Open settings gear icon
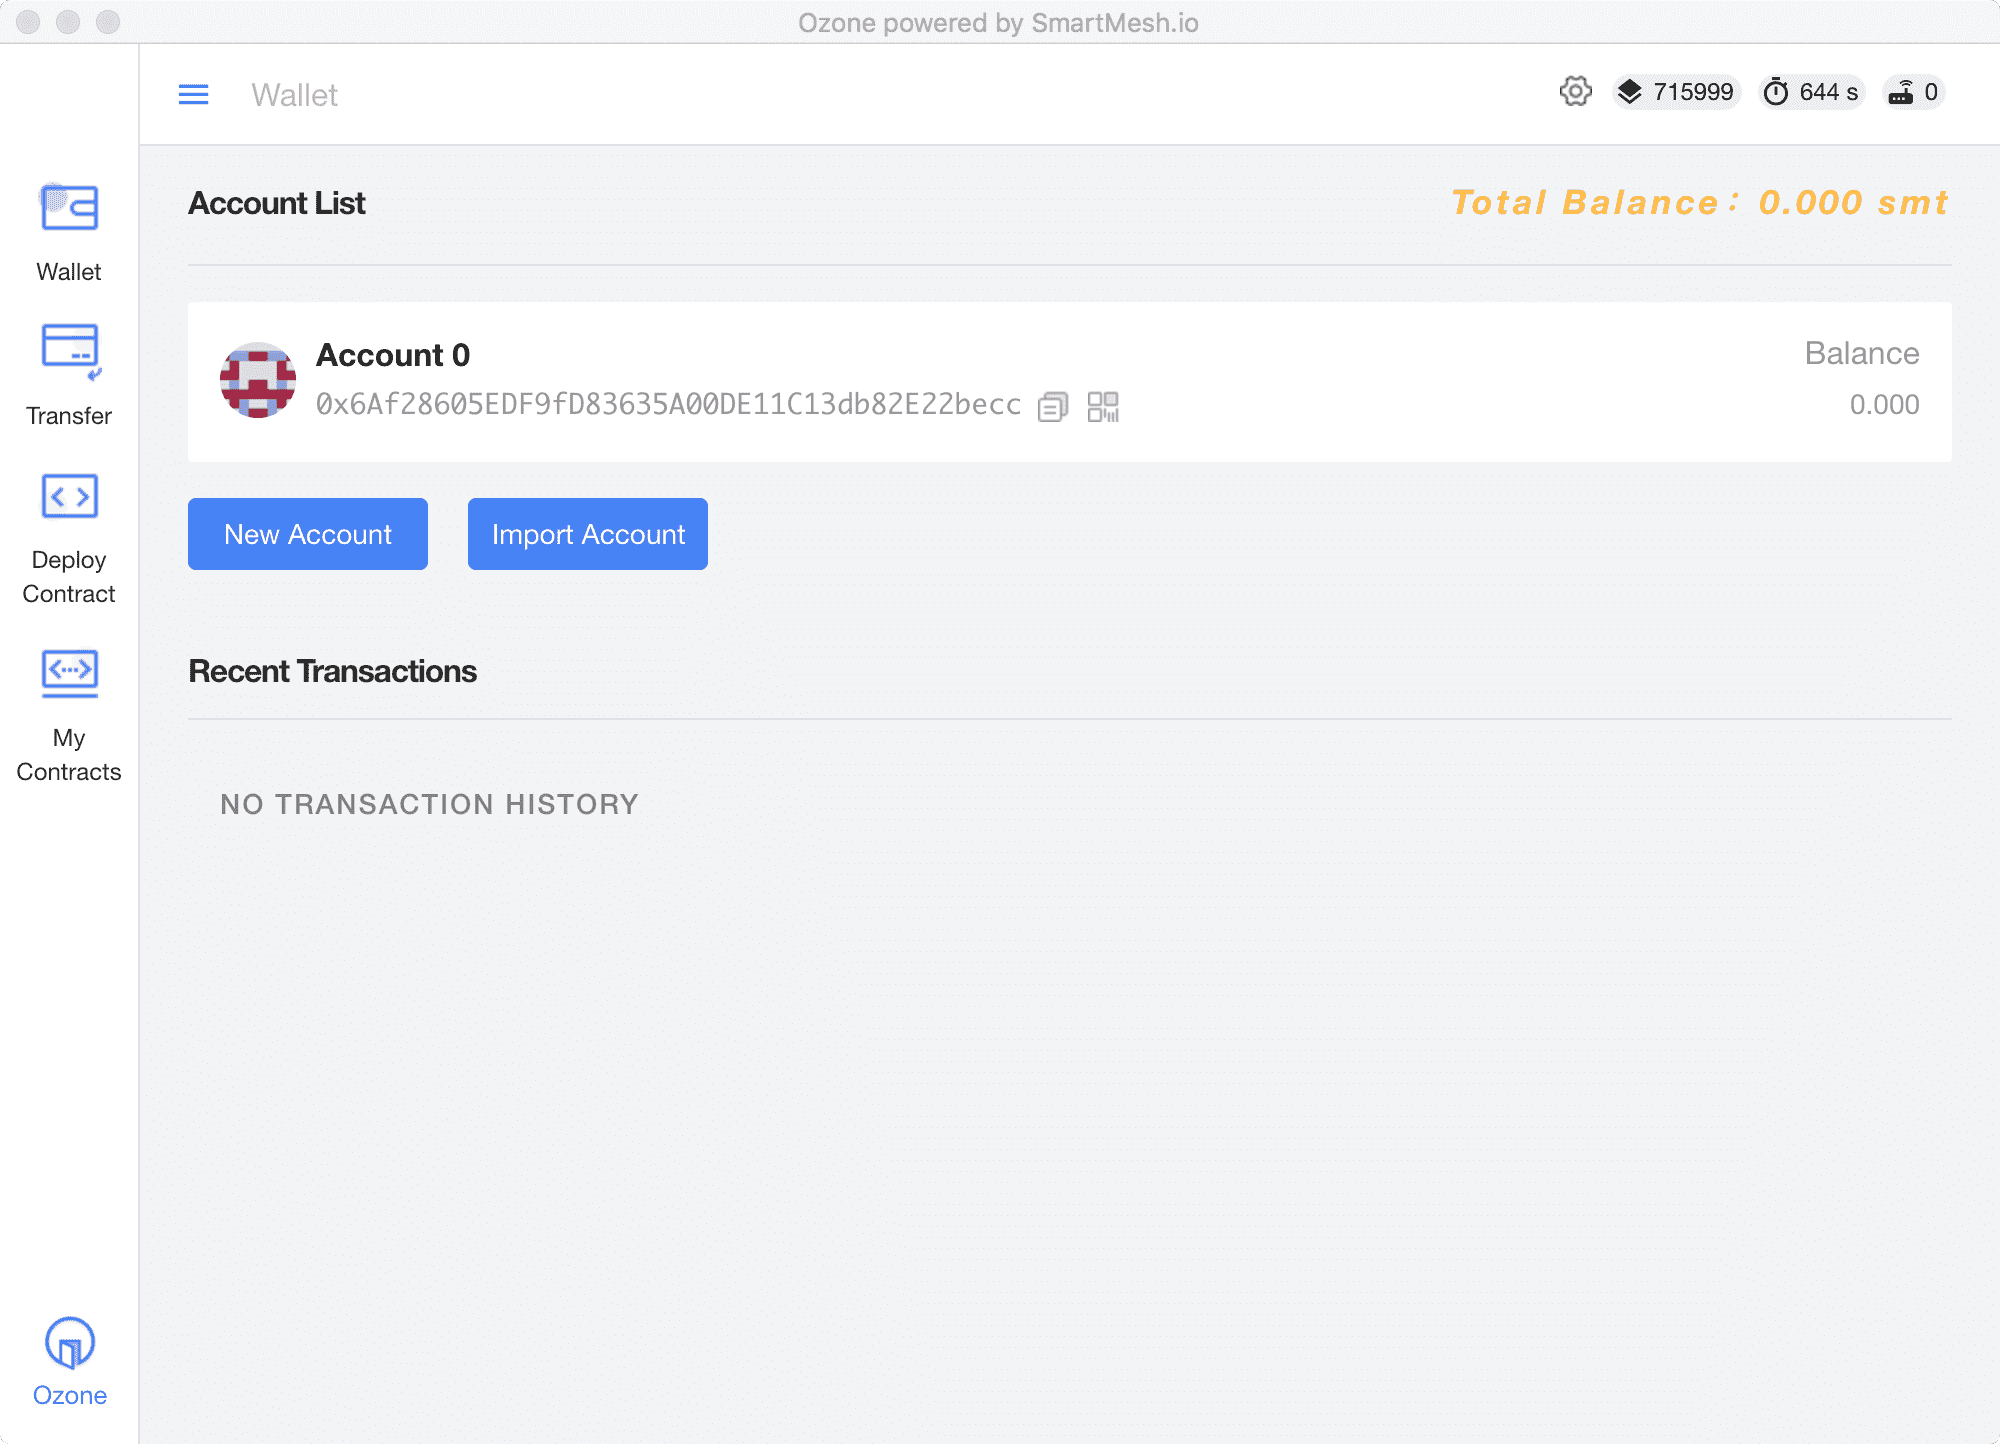 (1575, 92)
